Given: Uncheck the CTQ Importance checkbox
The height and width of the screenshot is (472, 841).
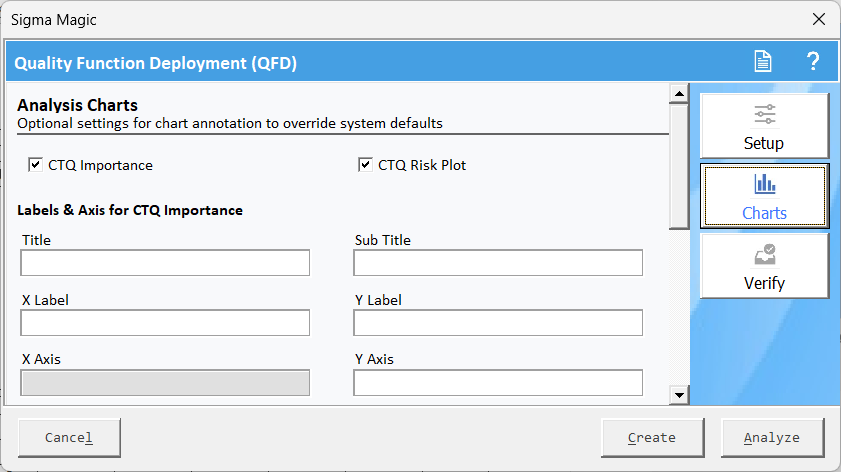Looking at the screenshot, I should (36, 165).
